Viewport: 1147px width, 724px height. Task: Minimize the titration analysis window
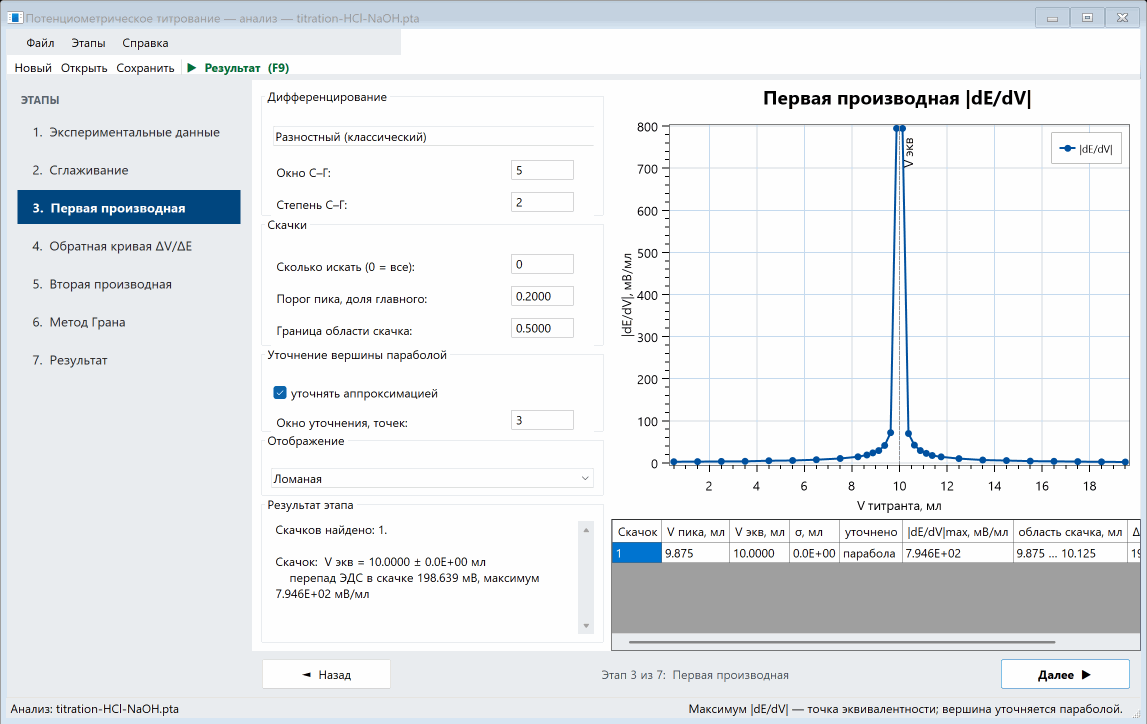tap(1053, 18)
